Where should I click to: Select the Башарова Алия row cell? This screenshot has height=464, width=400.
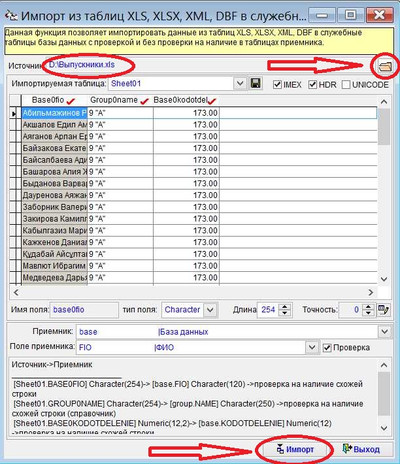pyautogui.click(x=54, y=172)
